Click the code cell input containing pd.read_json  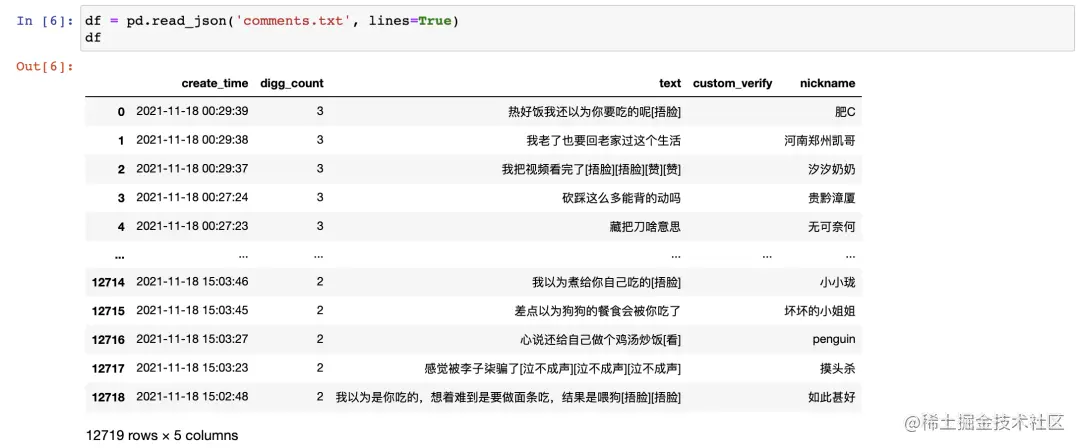pyautogui.click(x=577, y=29)
